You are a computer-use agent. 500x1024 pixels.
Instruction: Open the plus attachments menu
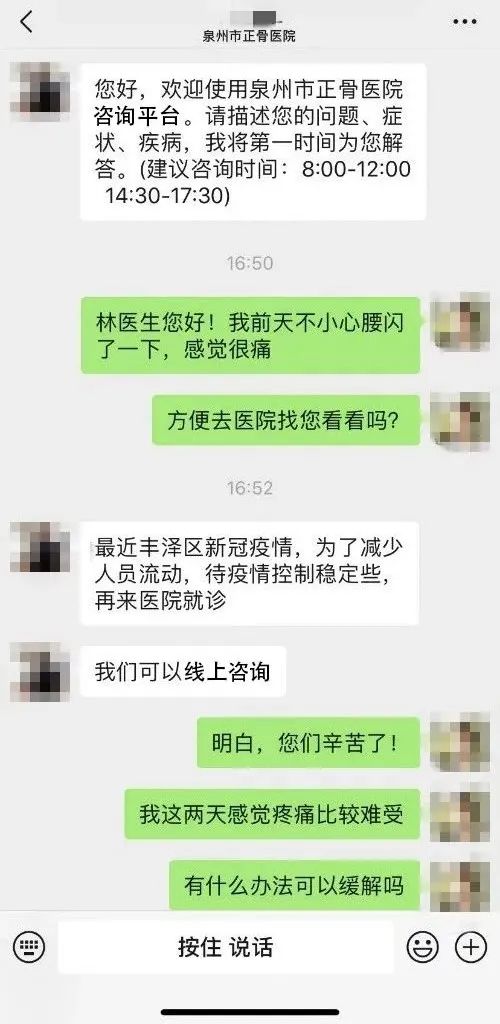(471, 946)
